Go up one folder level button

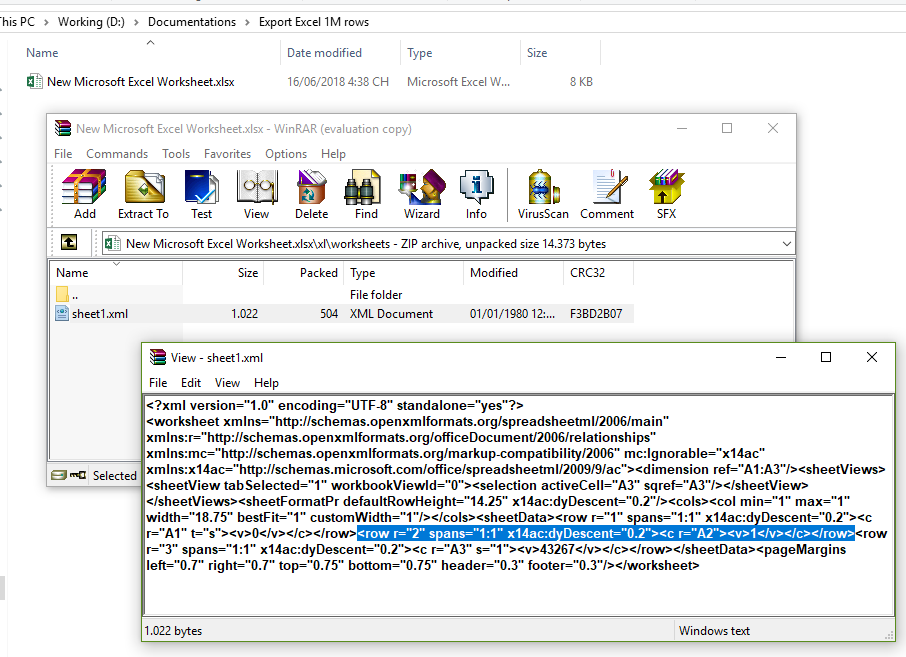69,243
